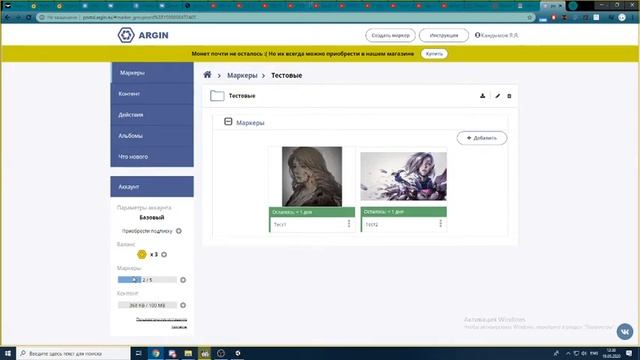
Task: Reload the page in browser
Action: click(x=29, y=18)
